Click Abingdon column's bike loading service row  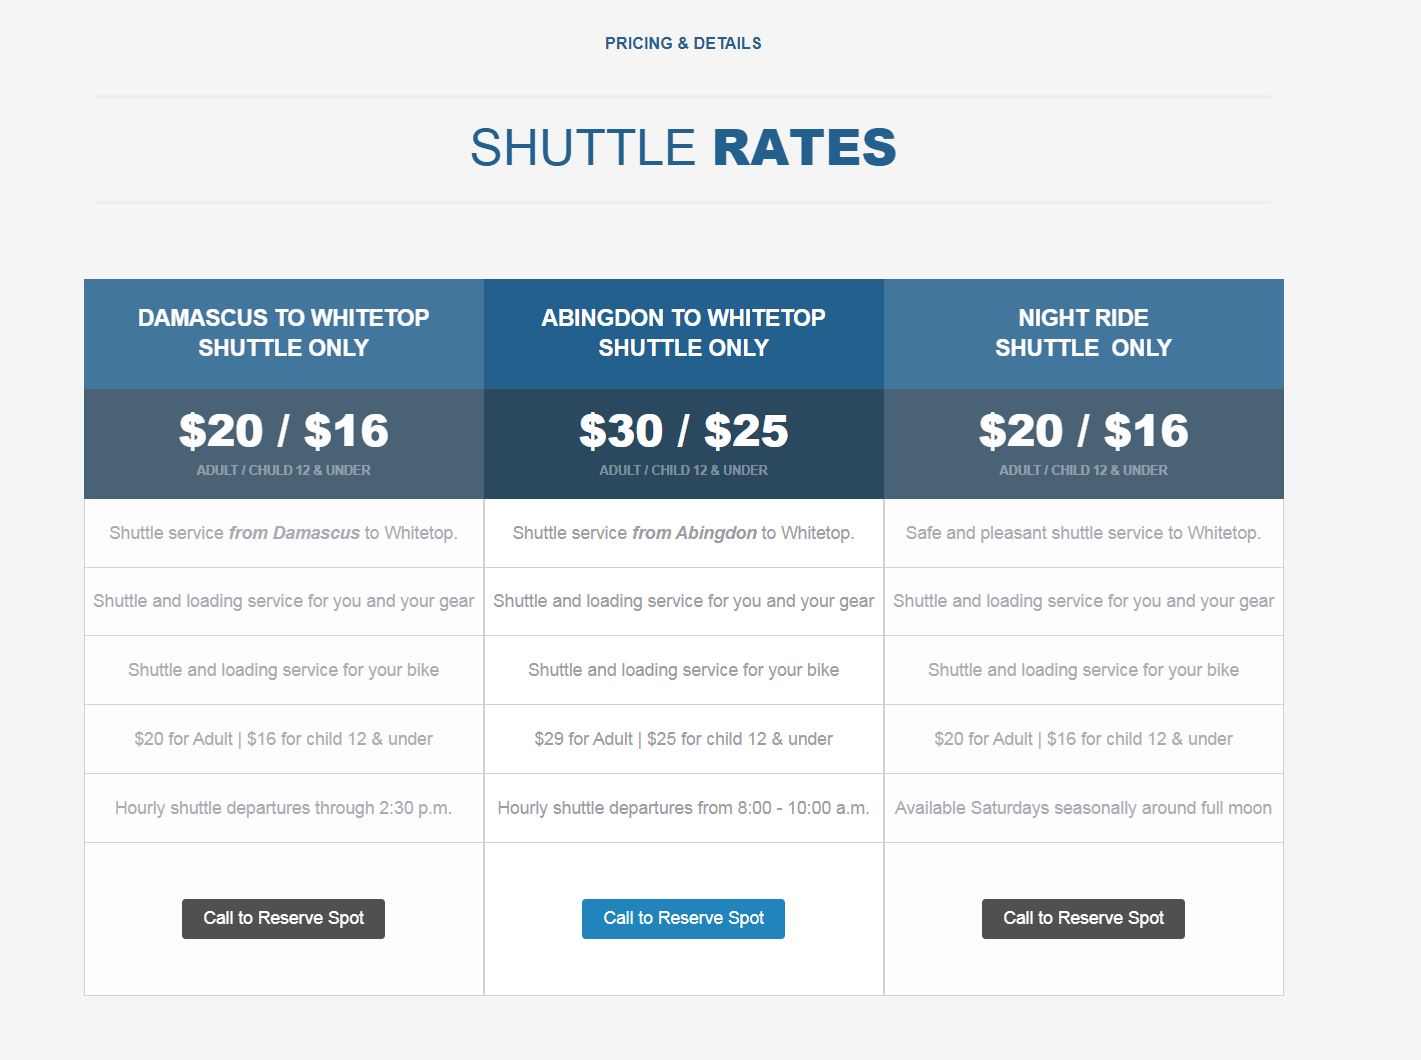[684, 670]
